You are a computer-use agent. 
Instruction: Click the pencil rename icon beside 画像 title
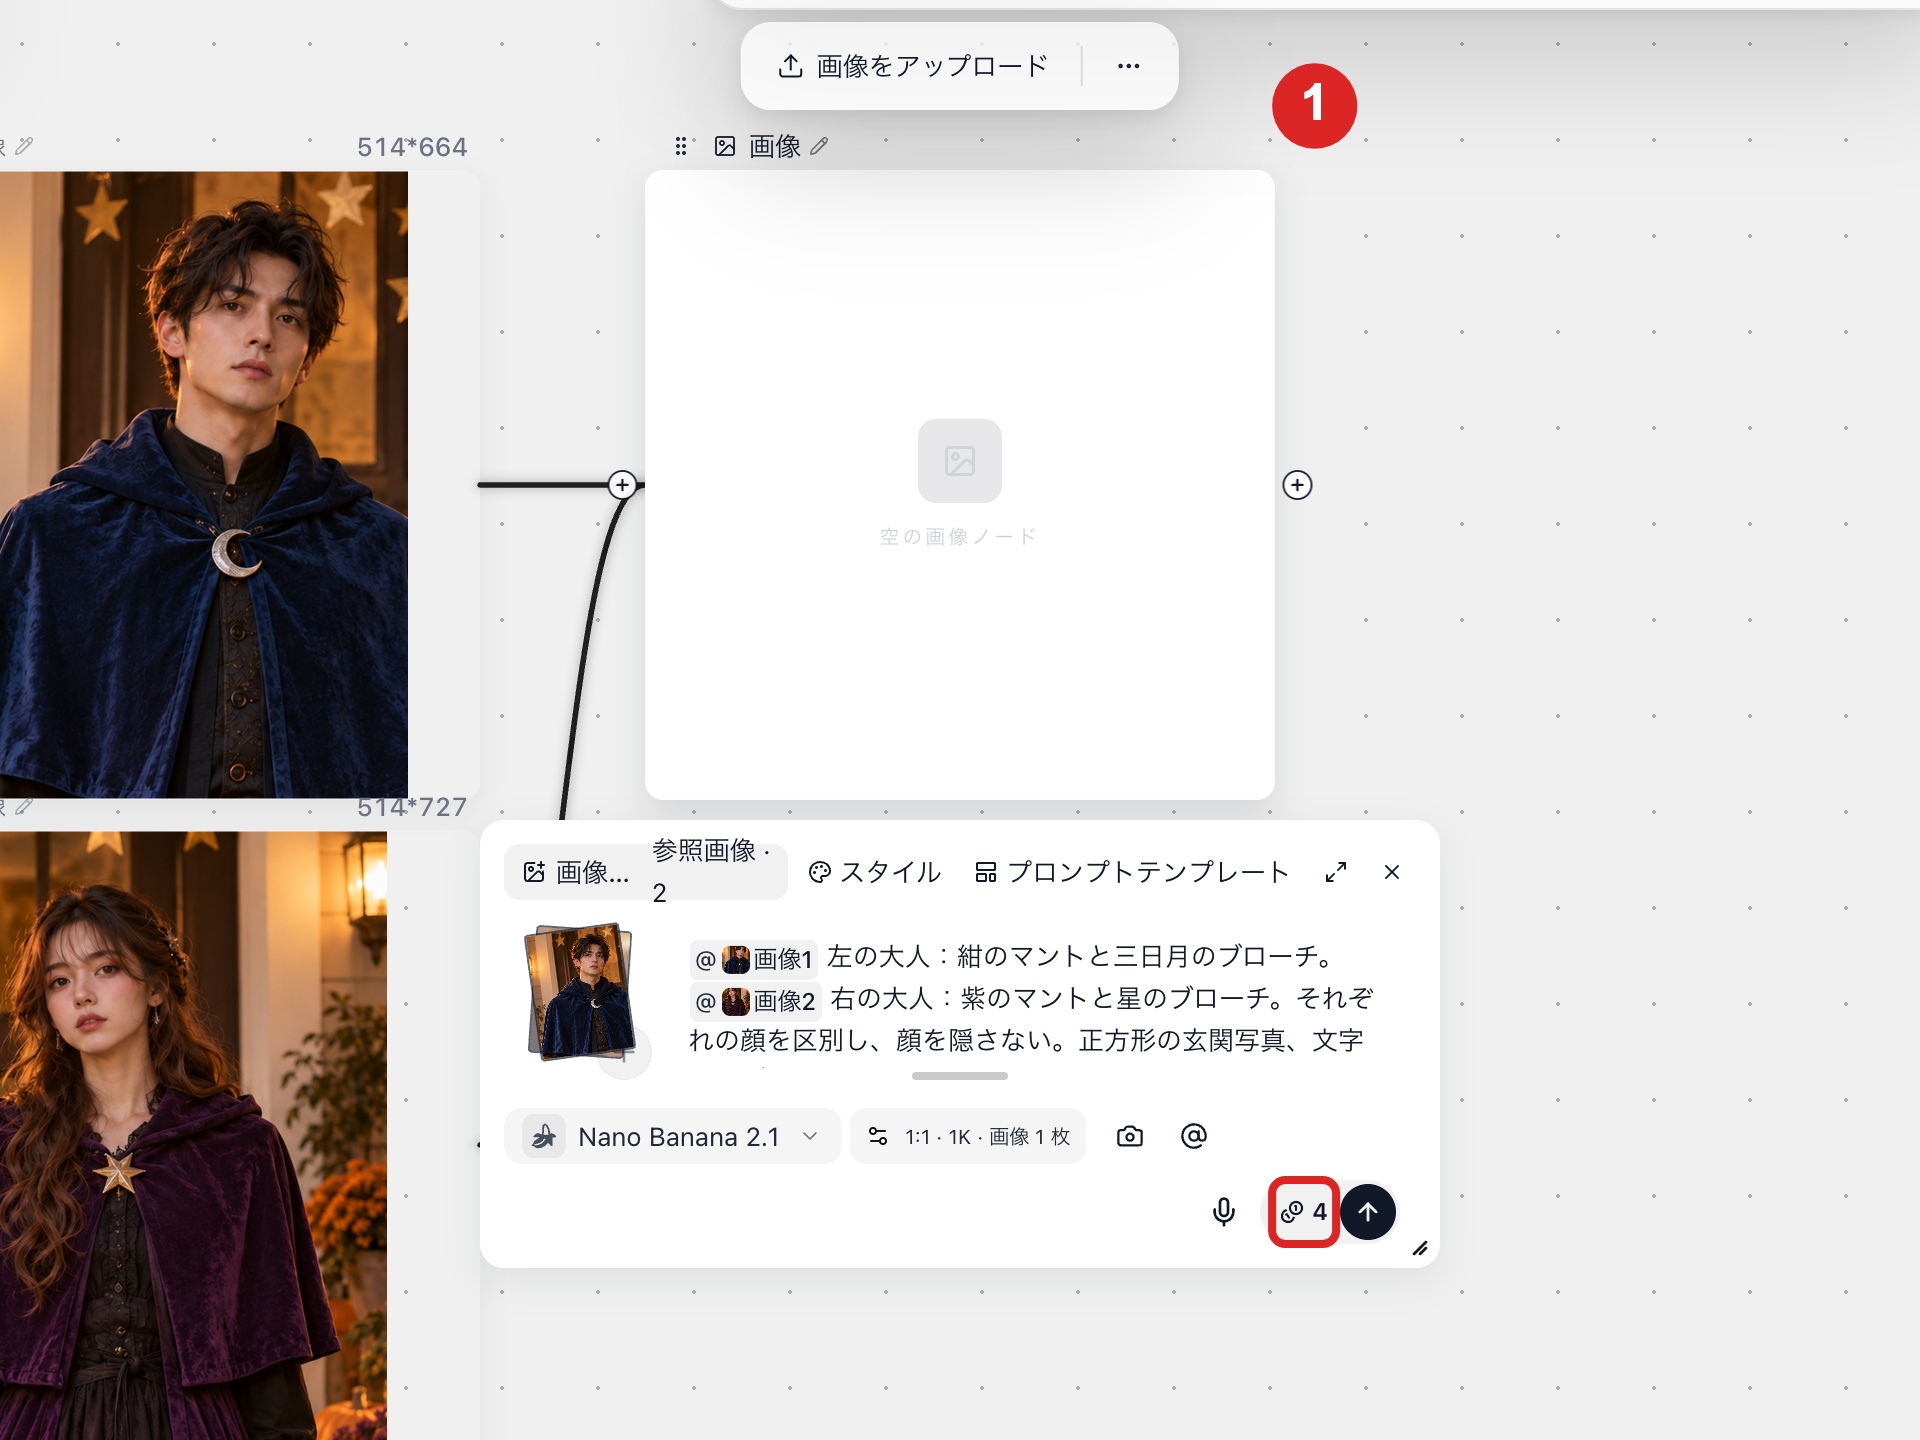pyautogui.click(x=819, y=147)
